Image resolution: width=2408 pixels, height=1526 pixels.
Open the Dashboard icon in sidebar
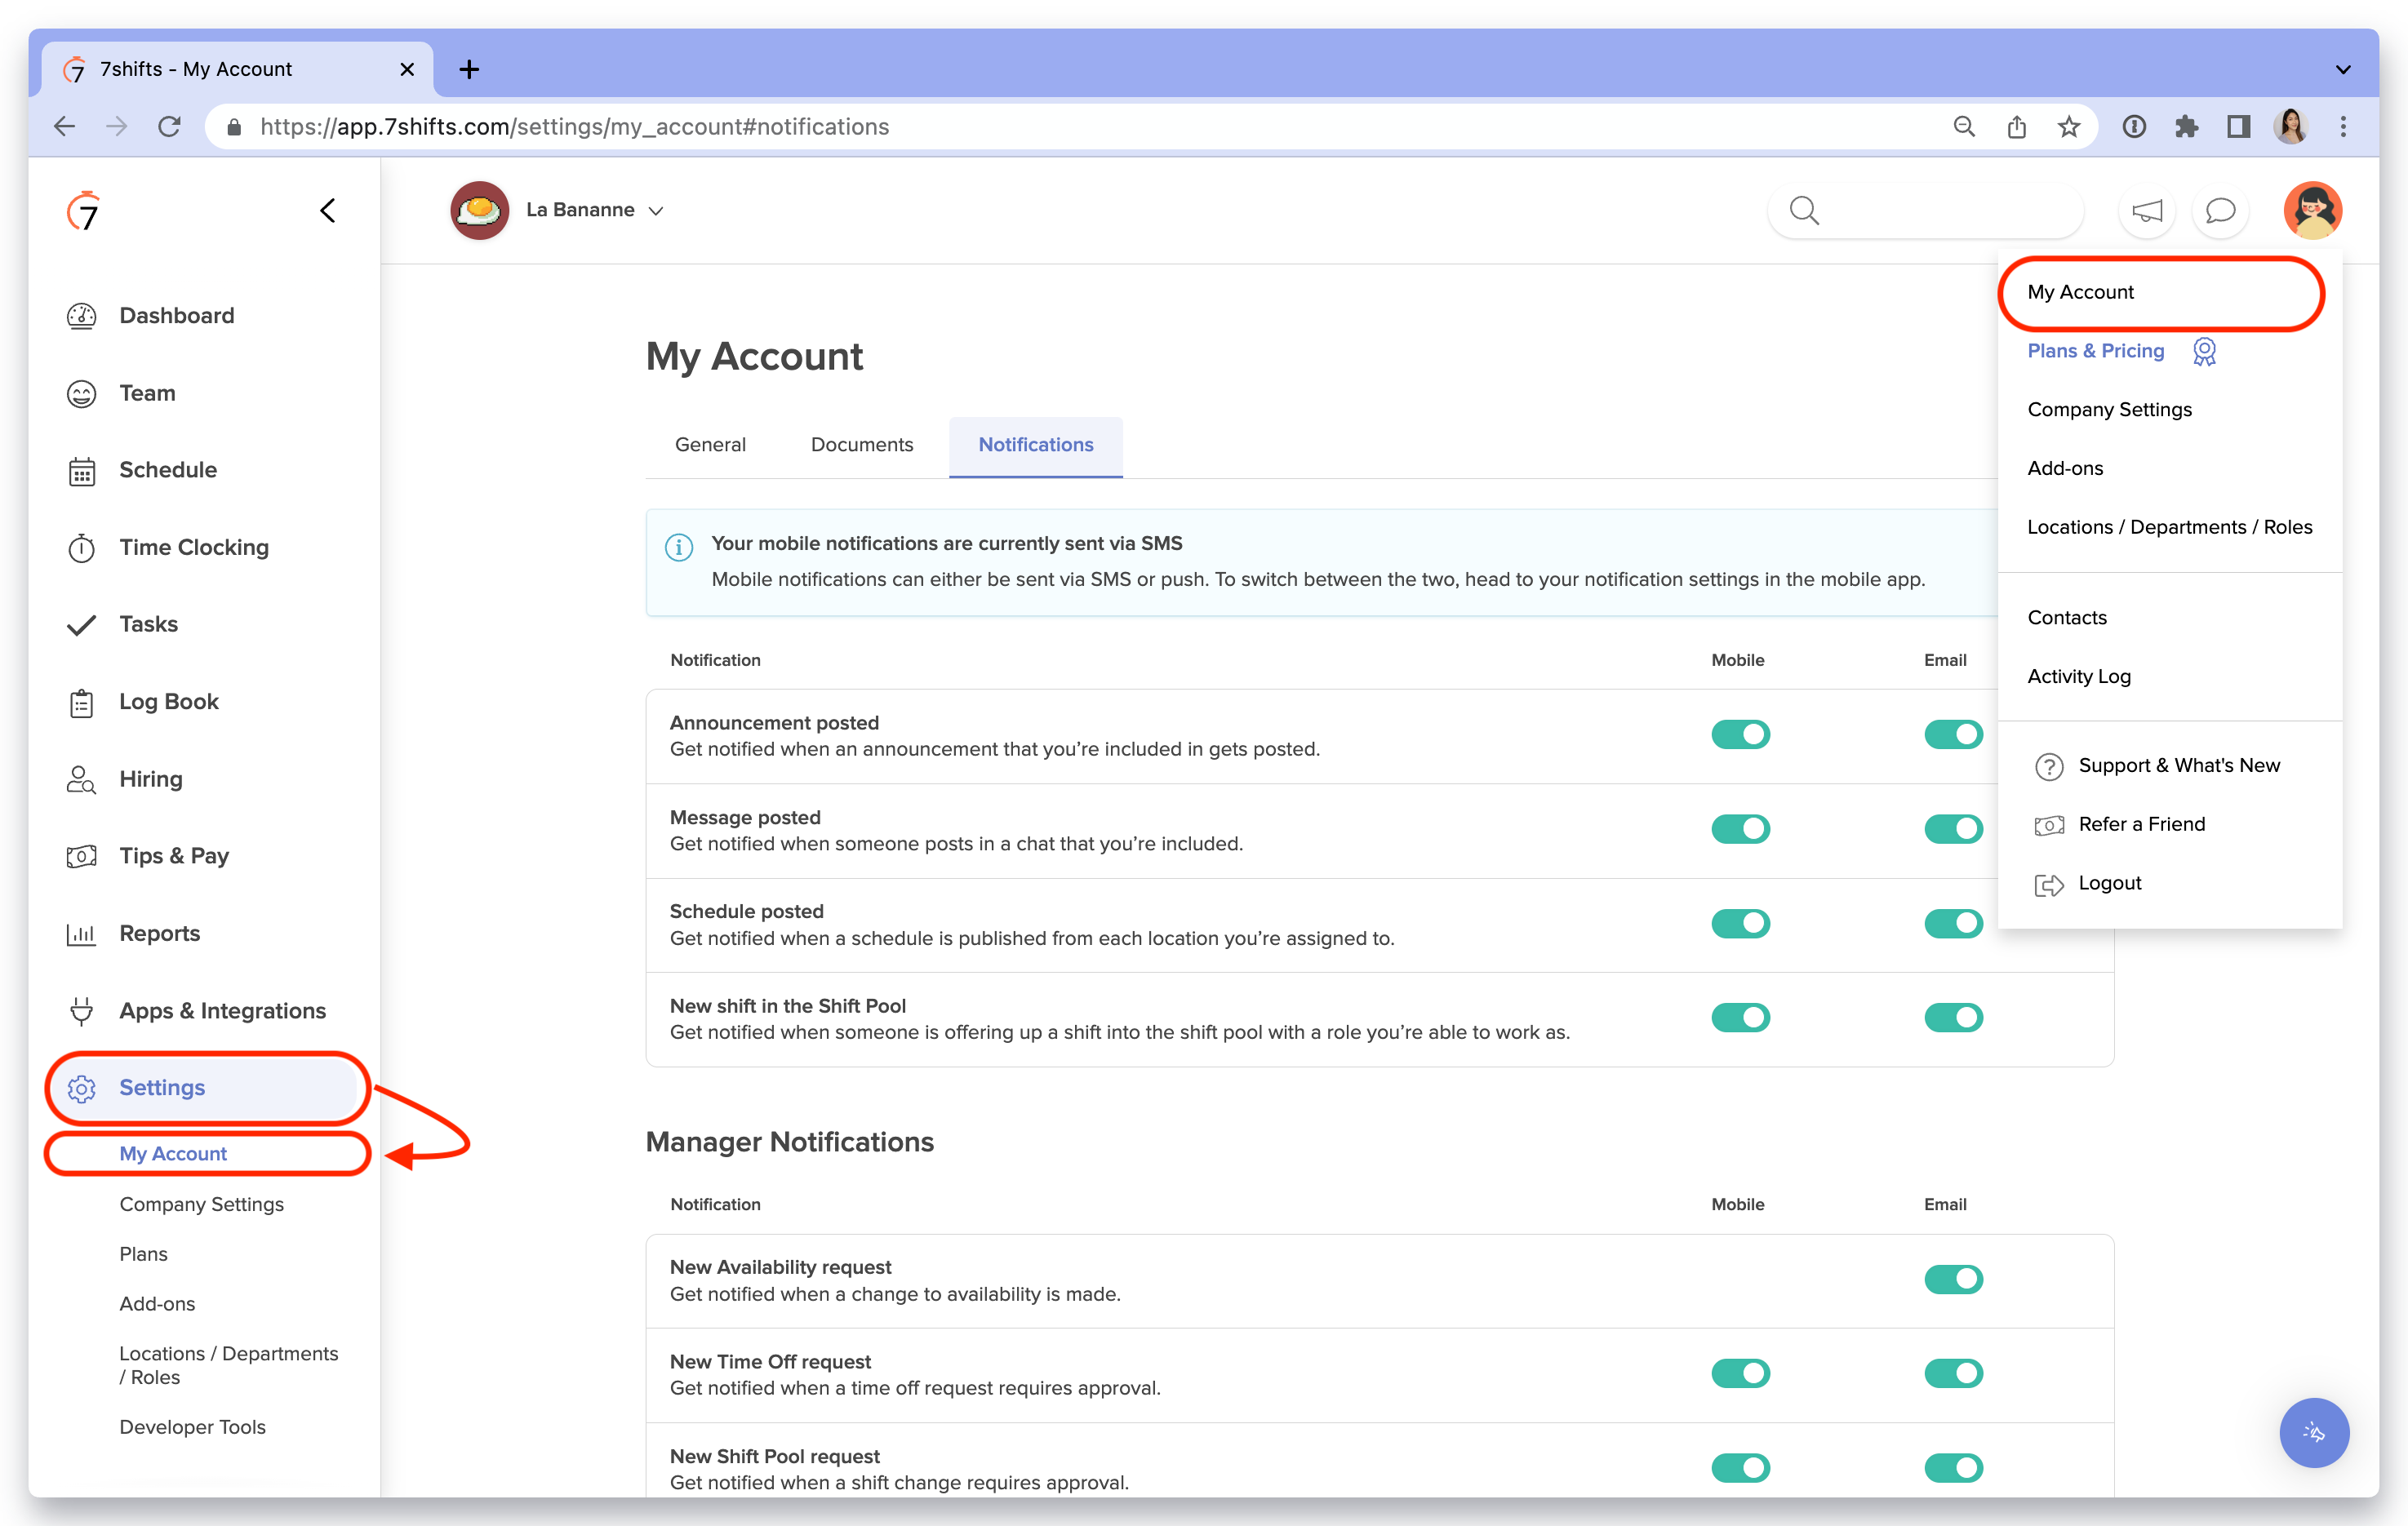pos(81,316)
